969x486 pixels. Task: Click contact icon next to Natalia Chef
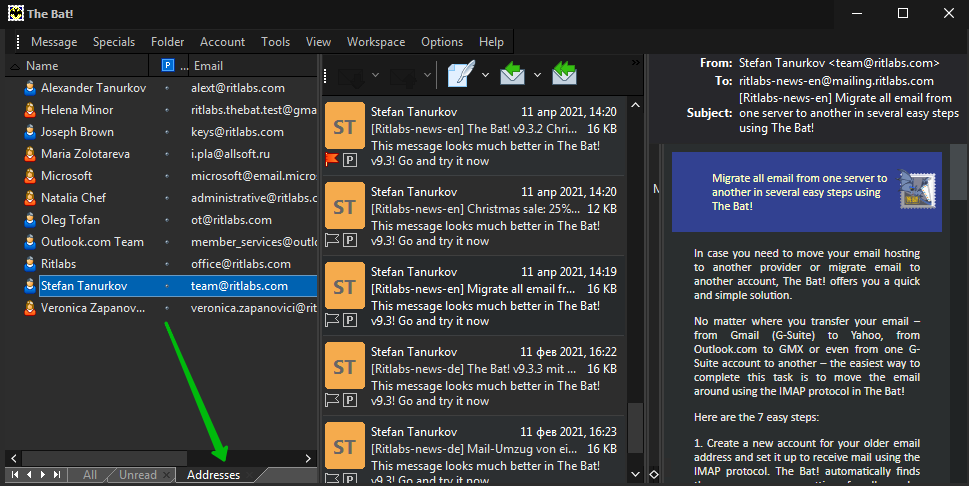coord(30,198)
